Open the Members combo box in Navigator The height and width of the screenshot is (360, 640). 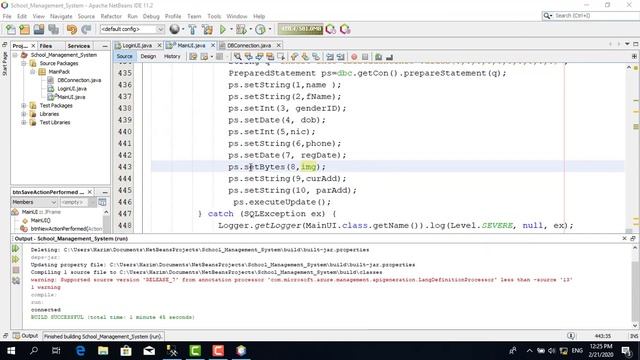[x=34, y=202]
